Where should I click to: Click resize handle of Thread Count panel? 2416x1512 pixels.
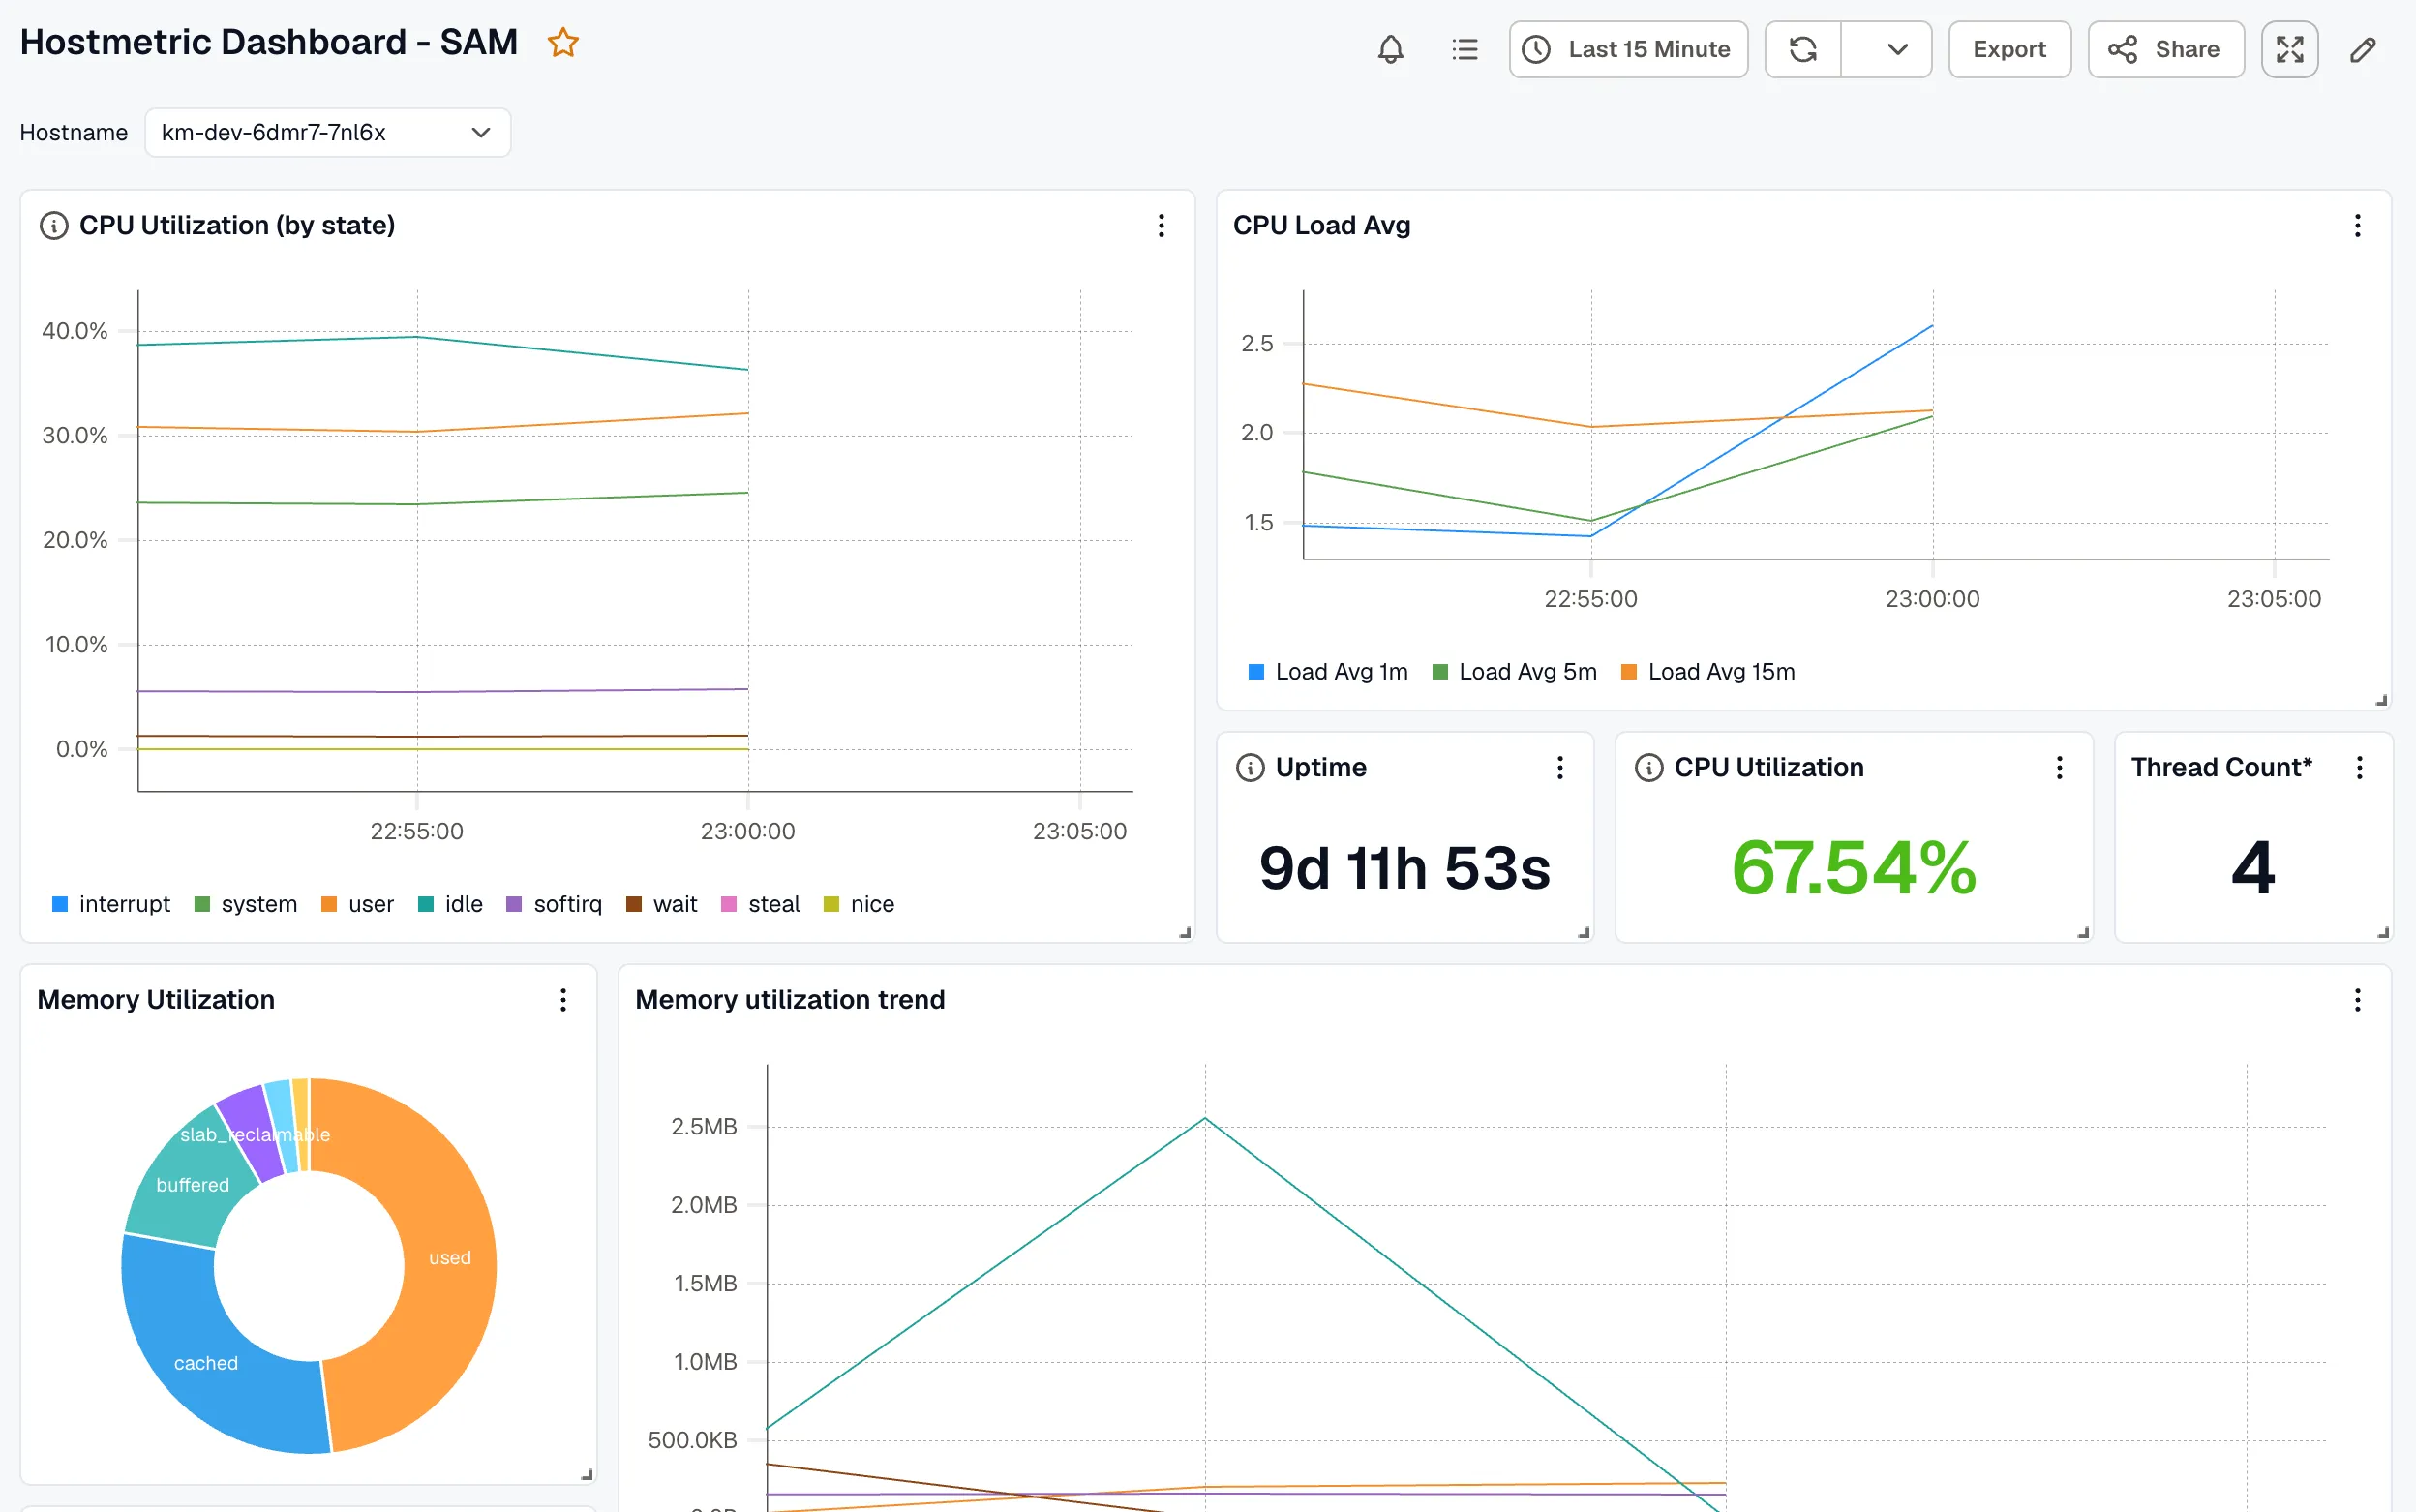coord(2383,932)
